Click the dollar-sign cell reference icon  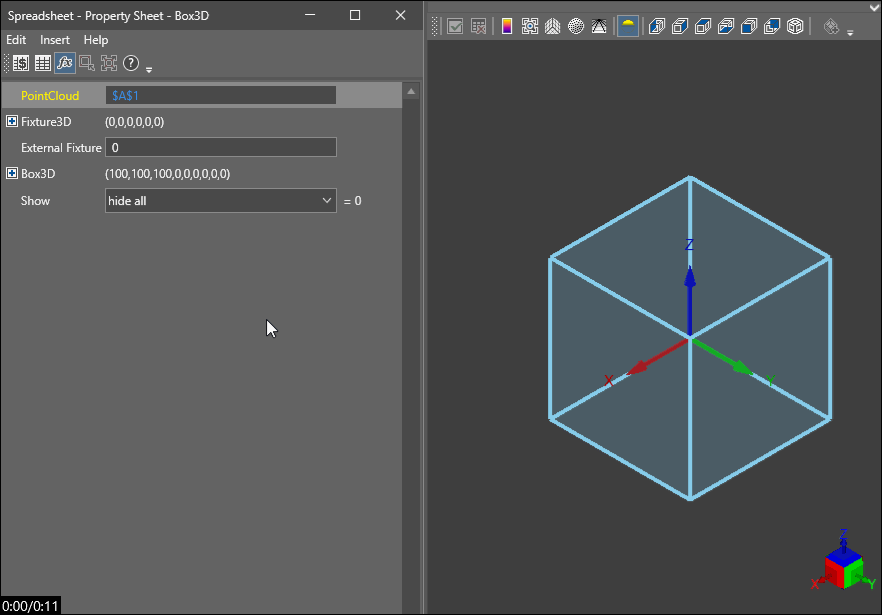21,63
